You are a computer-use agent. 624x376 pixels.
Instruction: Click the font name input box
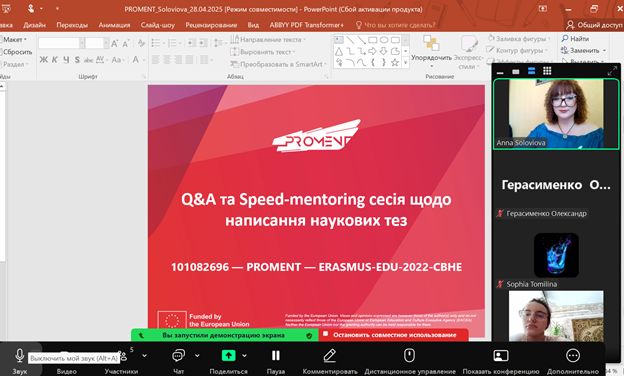click(x=59, y=43)
